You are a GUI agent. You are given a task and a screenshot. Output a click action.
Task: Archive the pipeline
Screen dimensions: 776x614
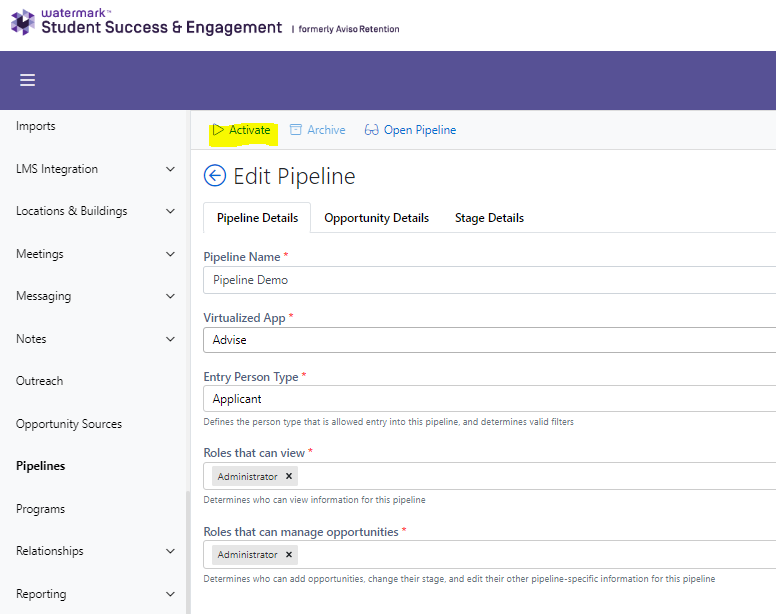coord(318,130)
